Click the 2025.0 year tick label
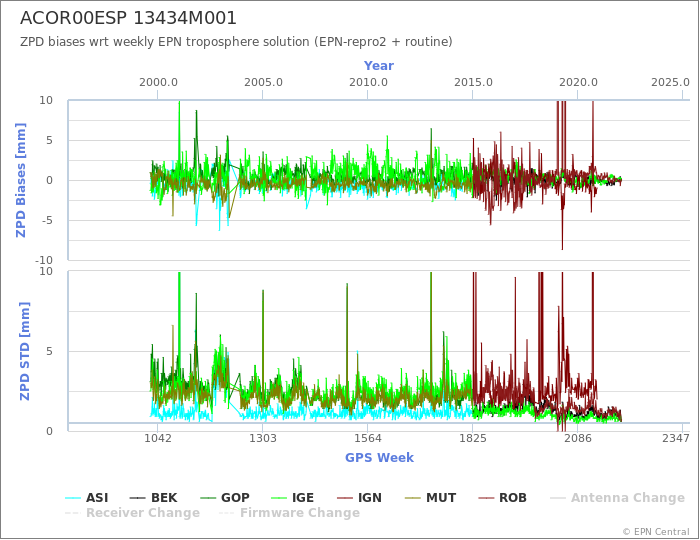Image resolution: width=700 pixels, height=540 pixels. [670, 83]
